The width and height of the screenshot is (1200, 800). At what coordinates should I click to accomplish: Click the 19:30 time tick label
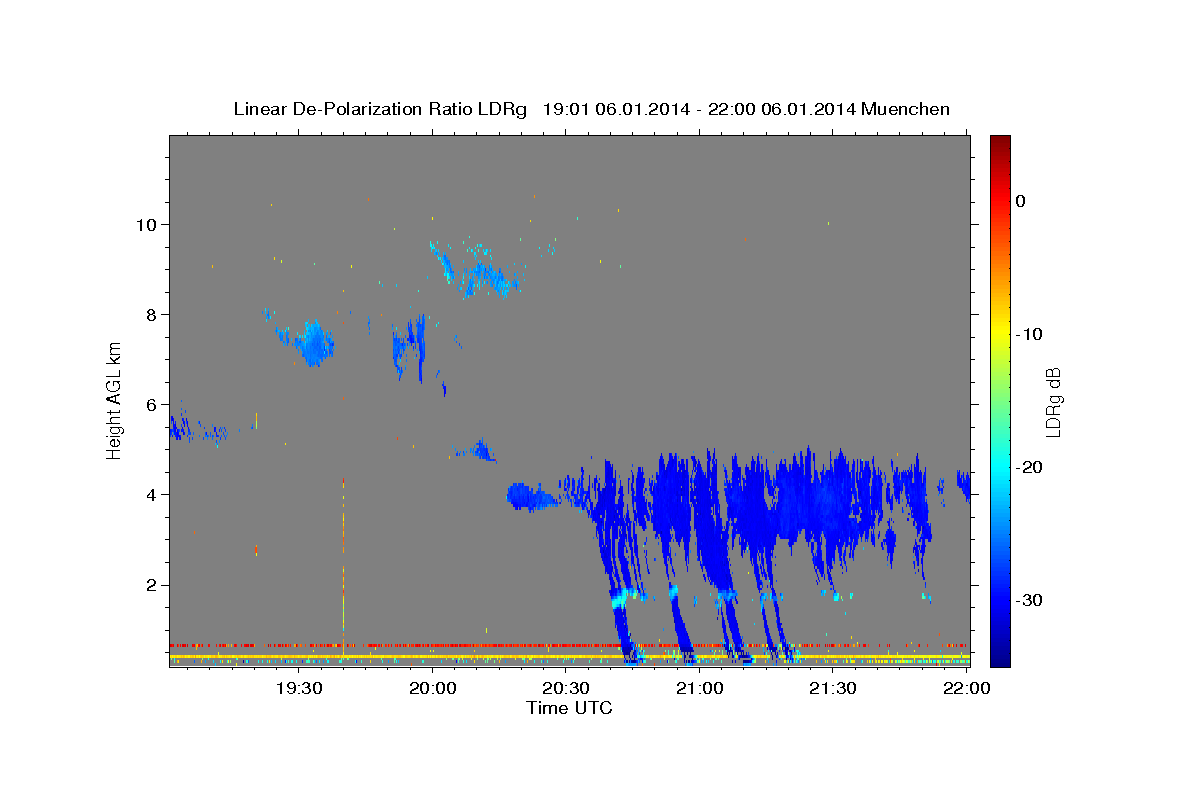[x=299, y=688]
